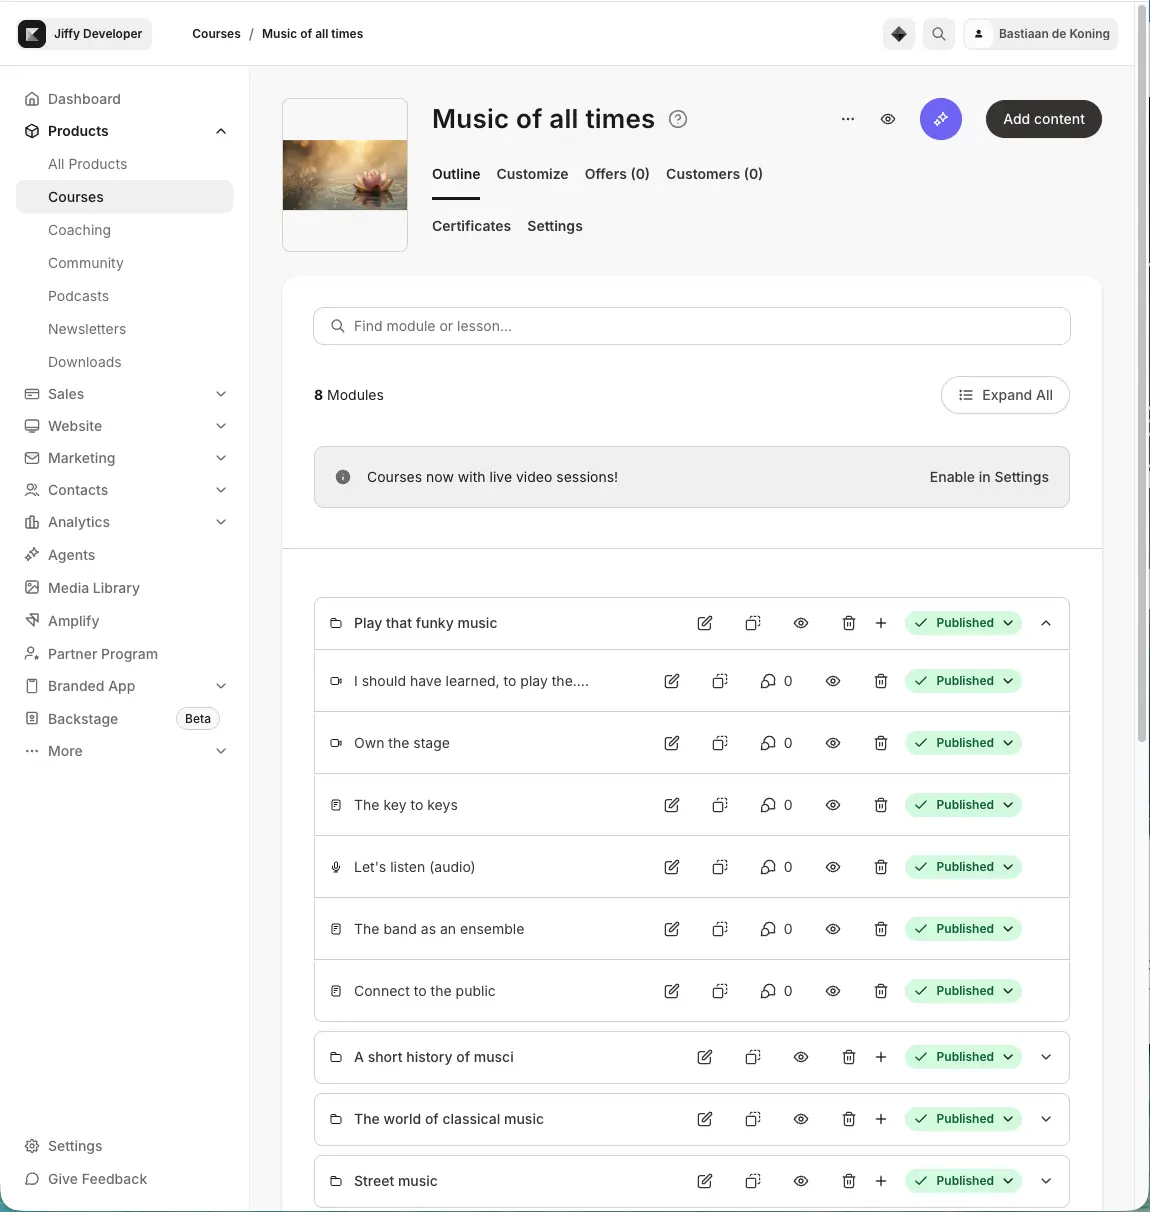Viewport: 1150px width, 1212px height.
Task: Toggle eye icon for 'A short history of musci'
Action: (x=801, y=1057)
